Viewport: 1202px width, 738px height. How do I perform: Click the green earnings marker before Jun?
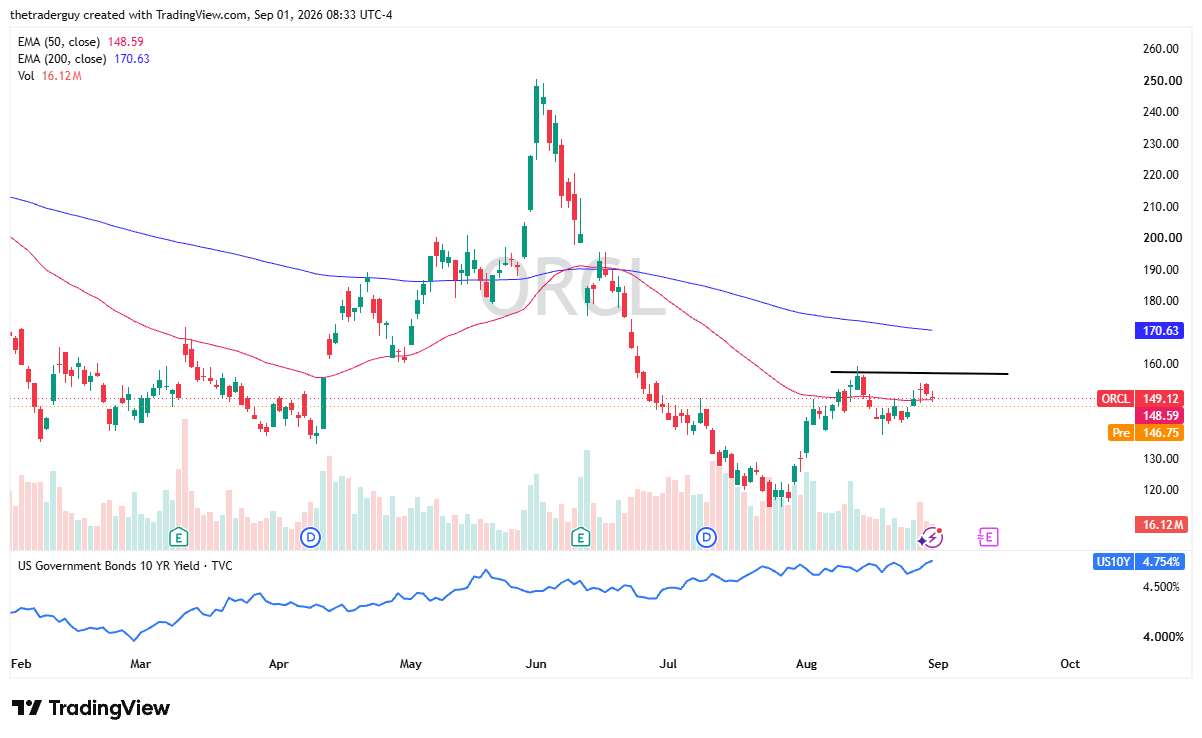(580, 537)
